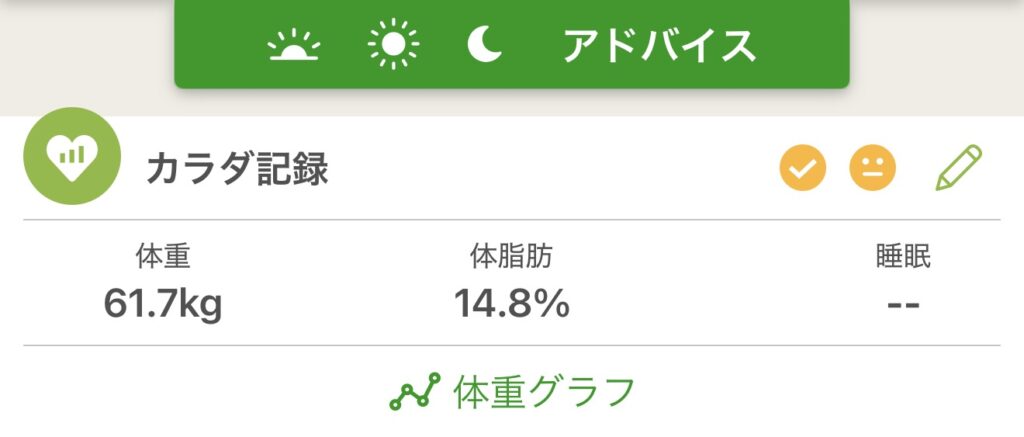1024x437 pixels.
Task: Tap the green heart chart icon
Action: [x=72, y=157]
